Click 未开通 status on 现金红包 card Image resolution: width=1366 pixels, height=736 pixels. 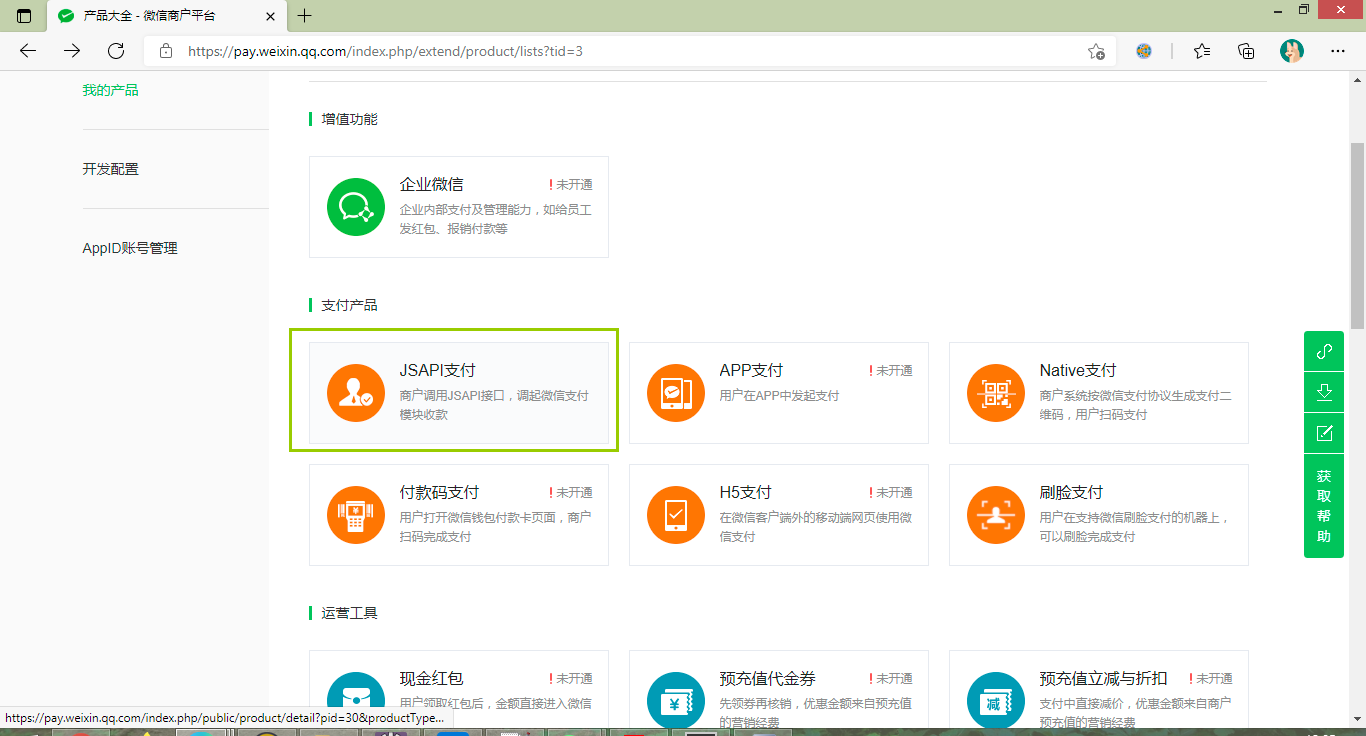pos(571,678)
